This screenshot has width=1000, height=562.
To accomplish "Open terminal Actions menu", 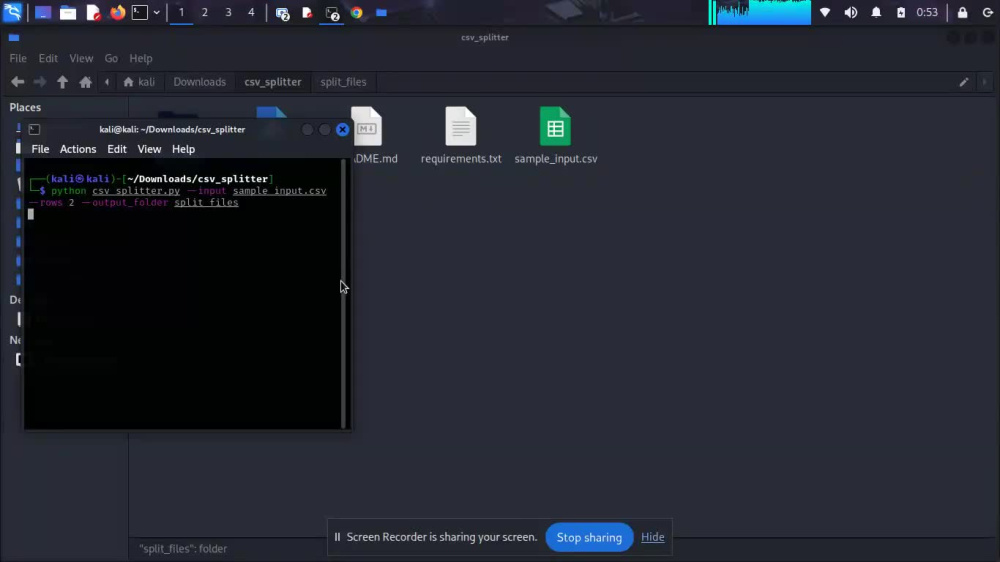I will (78, 149).
